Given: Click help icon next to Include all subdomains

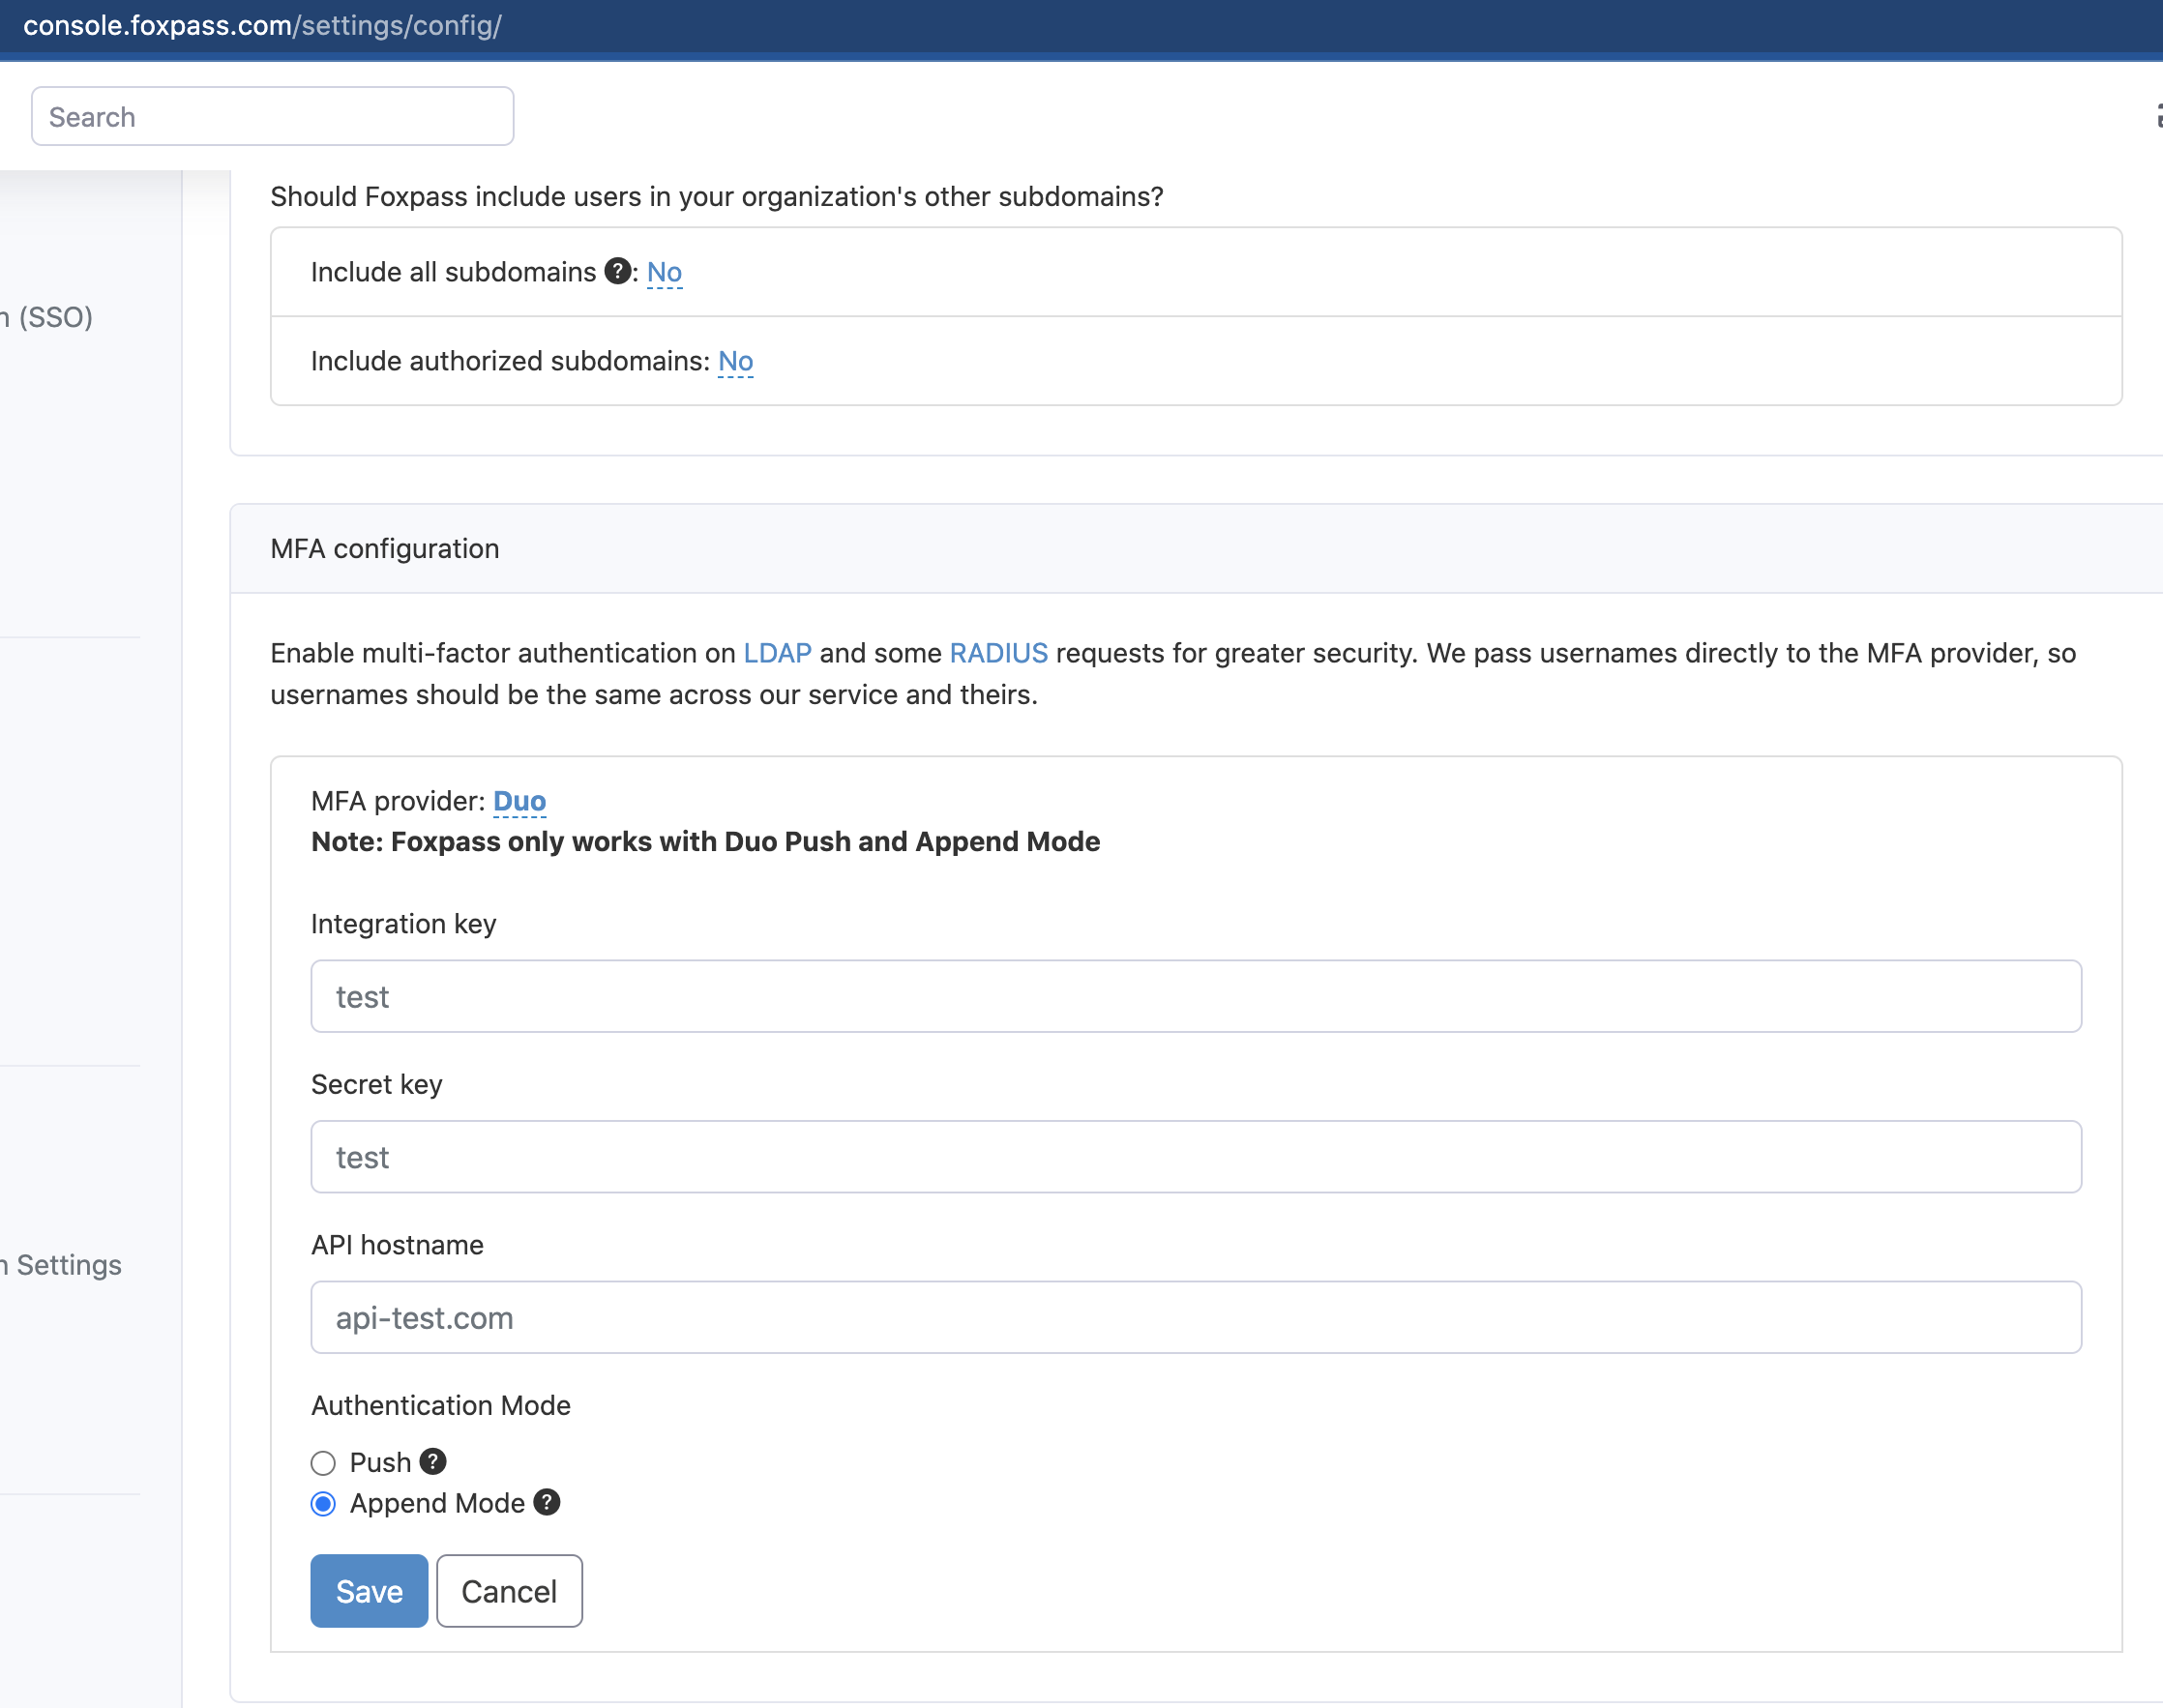Looking at the screenshot, I should [x=618, y=271].
